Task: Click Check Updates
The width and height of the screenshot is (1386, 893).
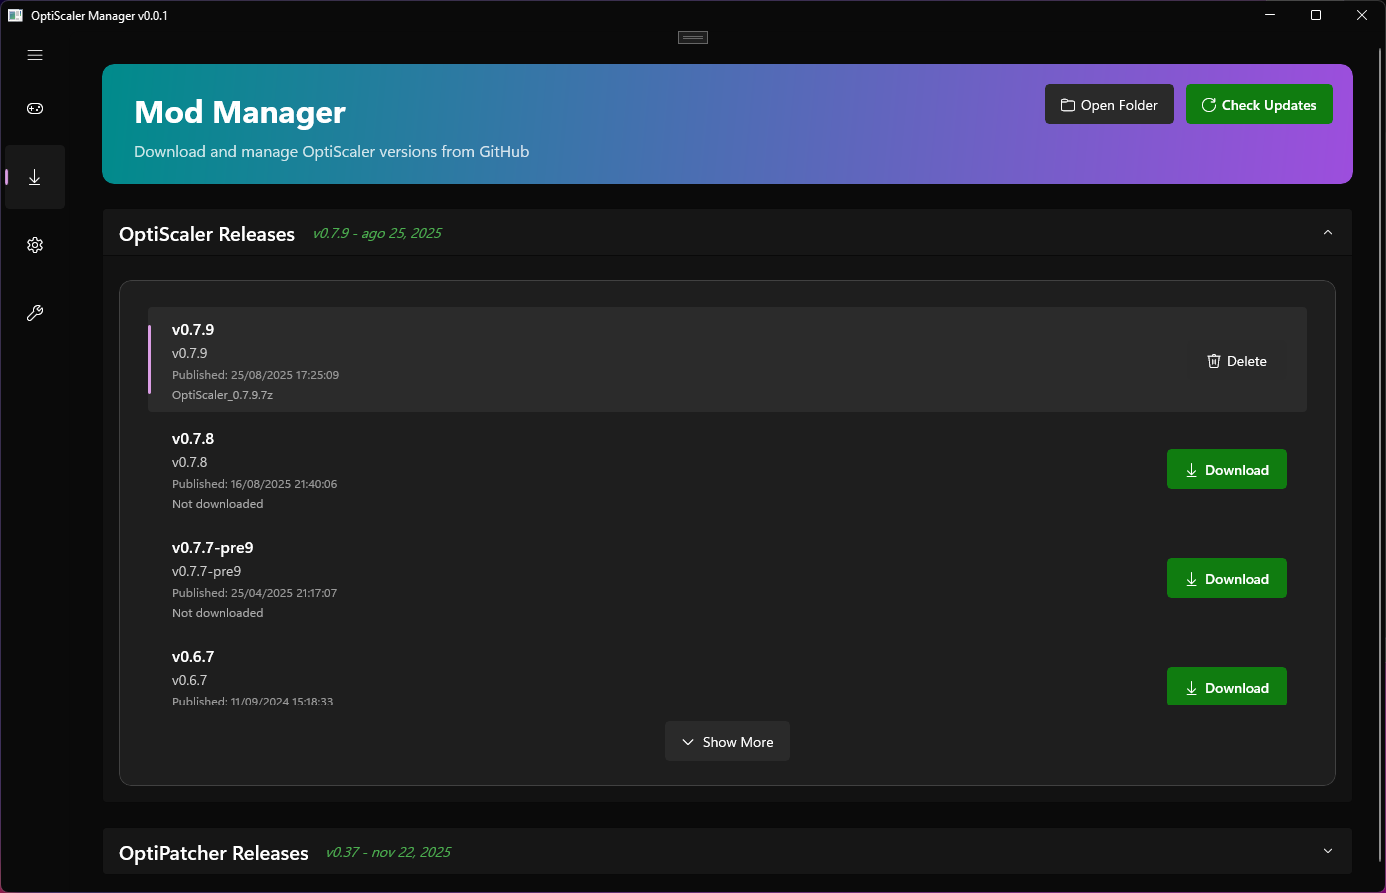Action: pyautogui.click(x=1259, y=105)
